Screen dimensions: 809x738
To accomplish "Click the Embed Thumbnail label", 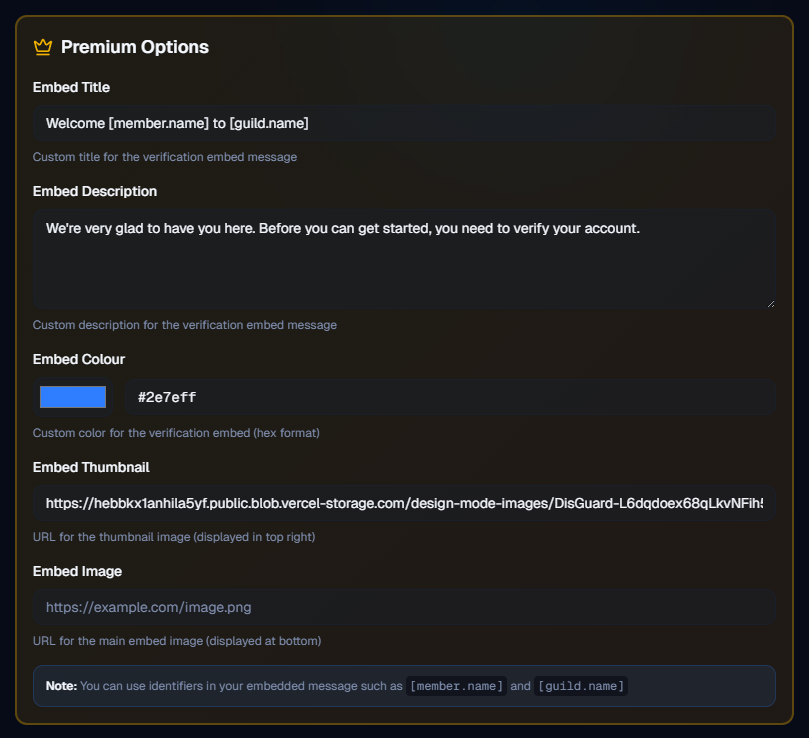I will click(x=92, y=467).
